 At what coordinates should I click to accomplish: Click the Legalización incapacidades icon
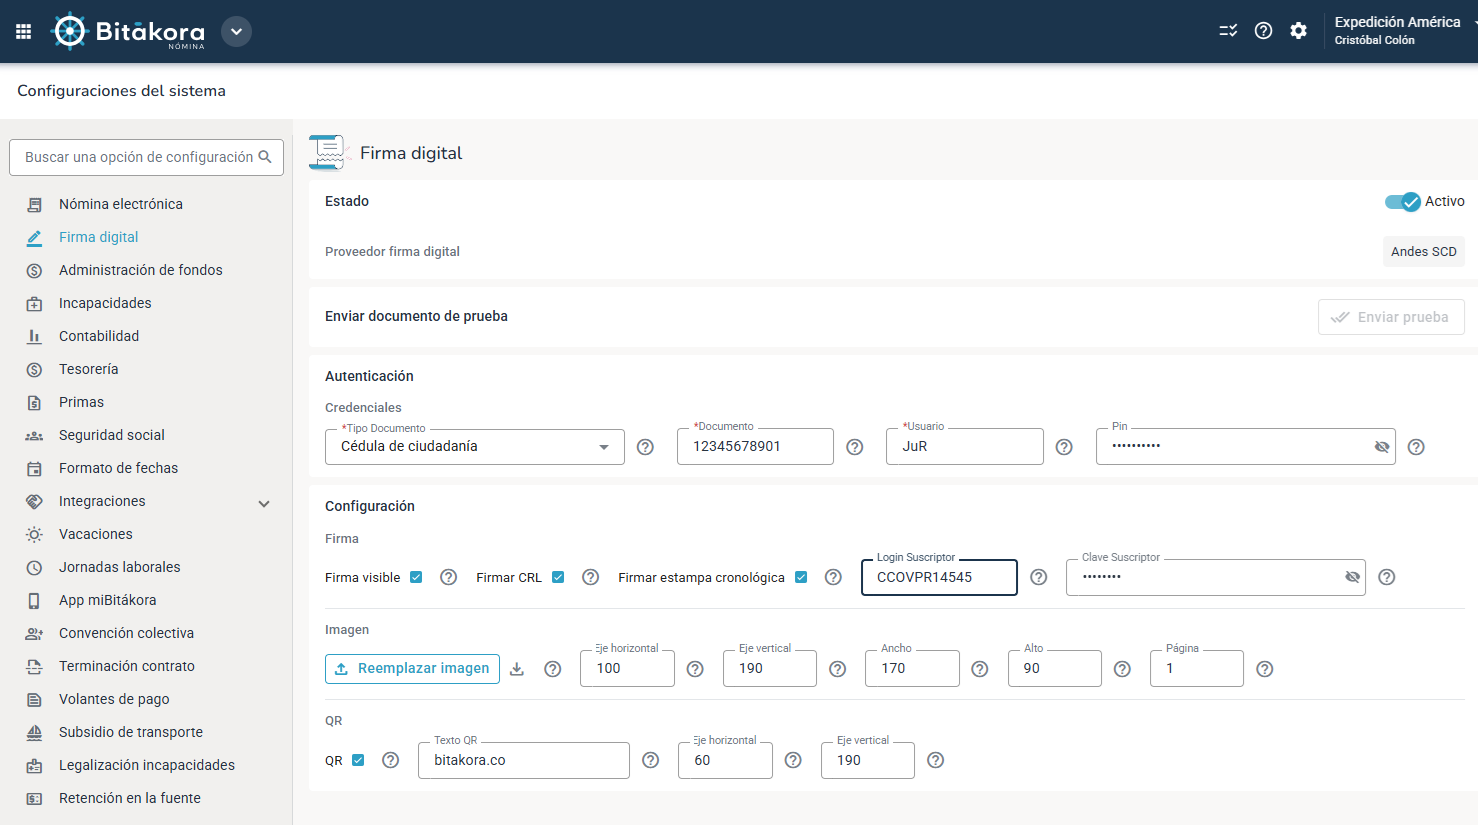34,765
